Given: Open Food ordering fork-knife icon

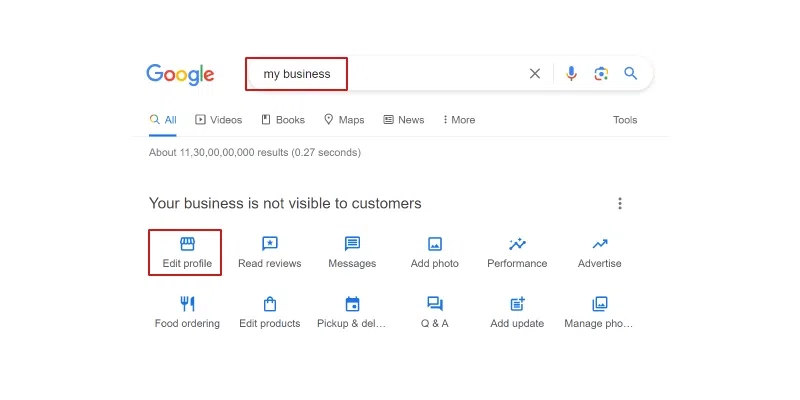Looking at the screenshot, I should pos(187,304).
